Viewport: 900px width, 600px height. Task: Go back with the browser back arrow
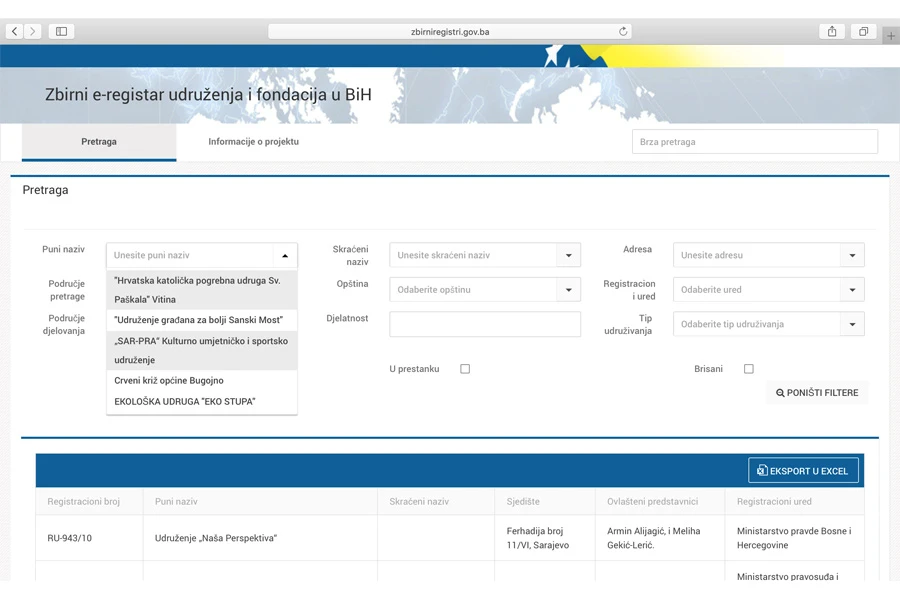coord(15,32)
